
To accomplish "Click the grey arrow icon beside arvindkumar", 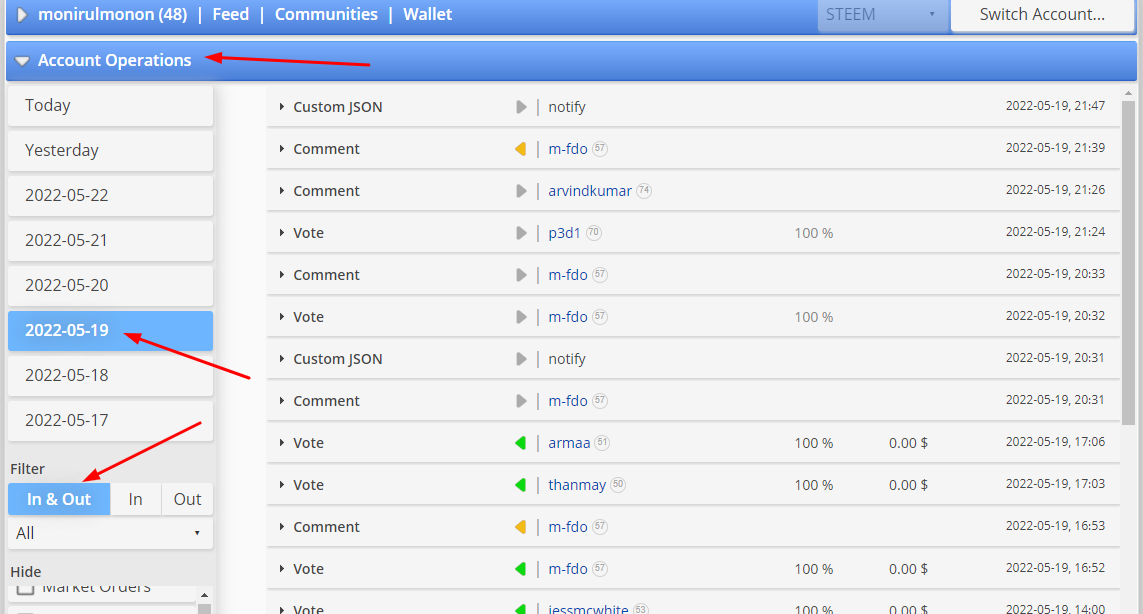I will pos(521,191).
